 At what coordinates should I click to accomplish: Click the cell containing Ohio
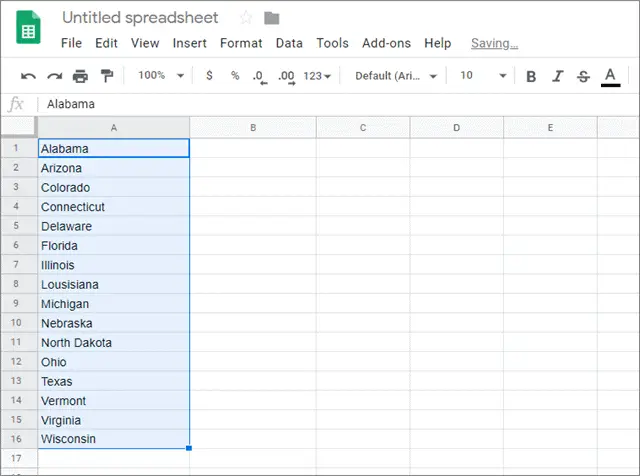click(x=114, y=362)
